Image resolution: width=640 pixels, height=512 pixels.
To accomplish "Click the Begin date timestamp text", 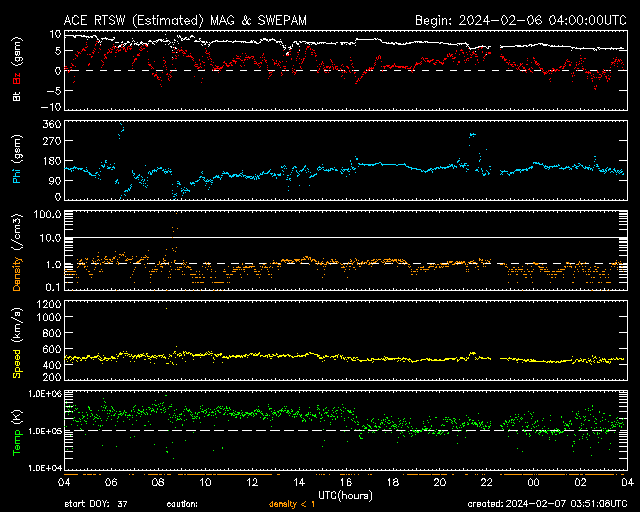I will click(521, 20).
